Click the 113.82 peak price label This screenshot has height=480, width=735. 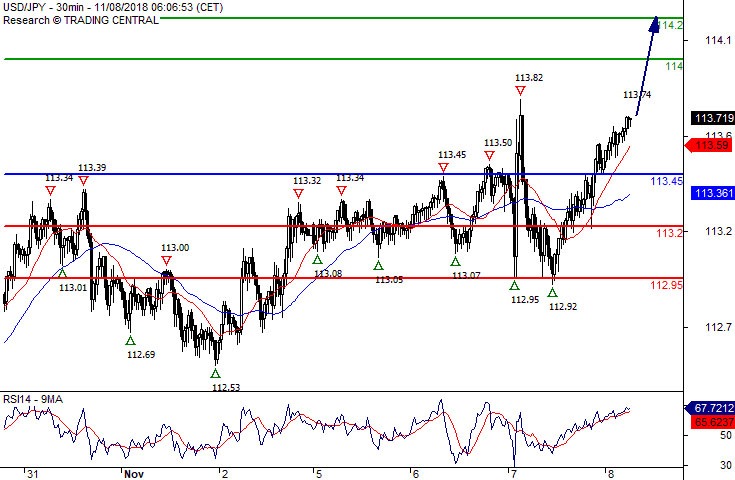pyautogui.click(x=529, y=78)
